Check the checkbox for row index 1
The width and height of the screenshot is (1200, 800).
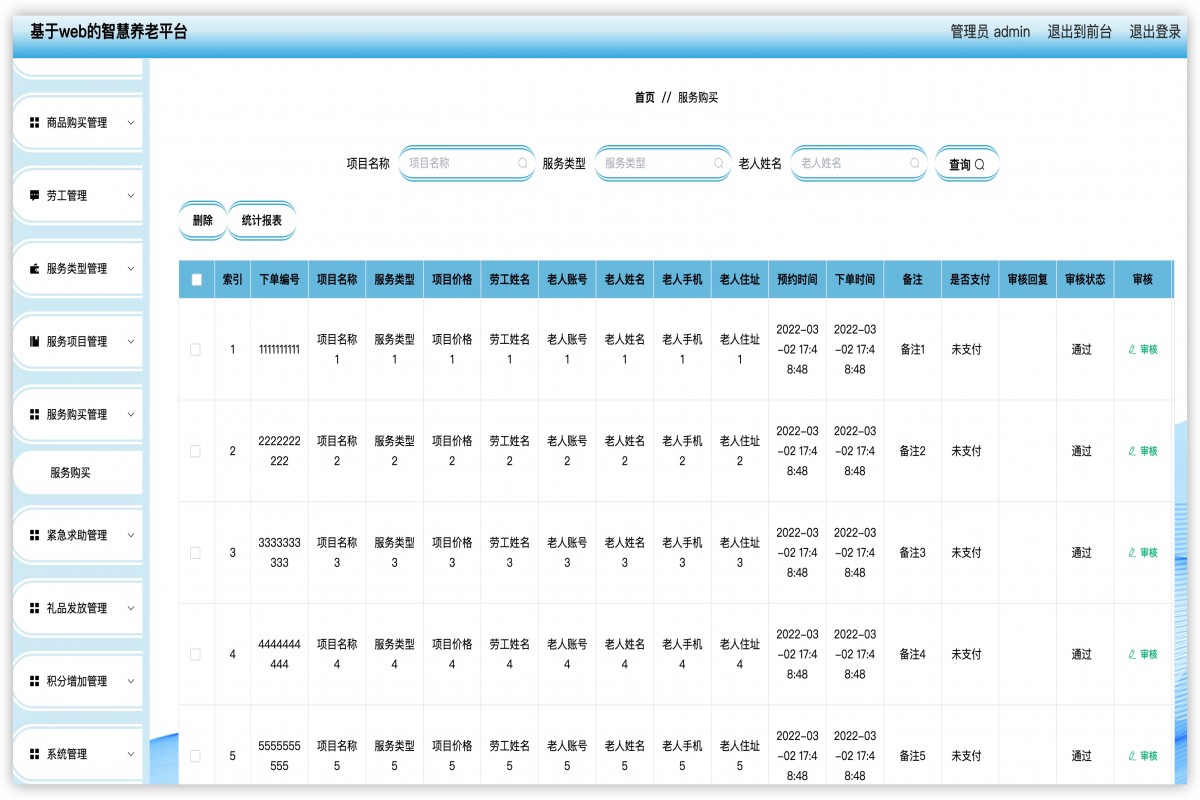tap(195, 350)
